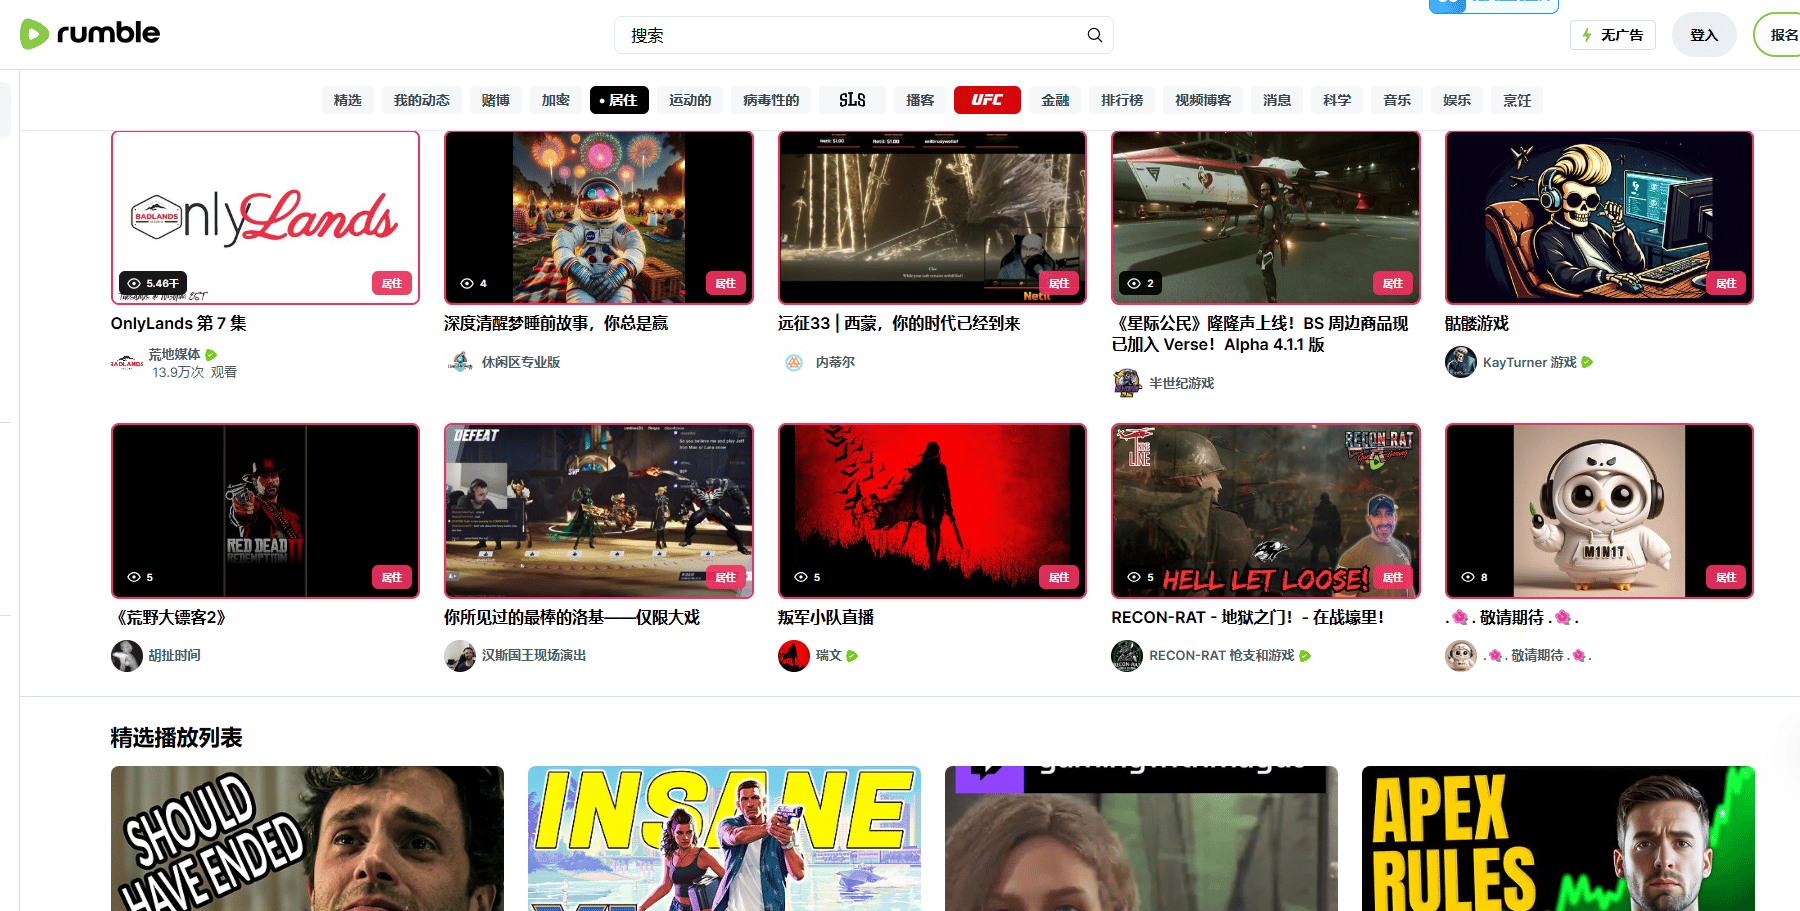Click the 内蒂尔 channel avatar
The width and height of the screenshot is (1800, 911).
tap(794, 361)
